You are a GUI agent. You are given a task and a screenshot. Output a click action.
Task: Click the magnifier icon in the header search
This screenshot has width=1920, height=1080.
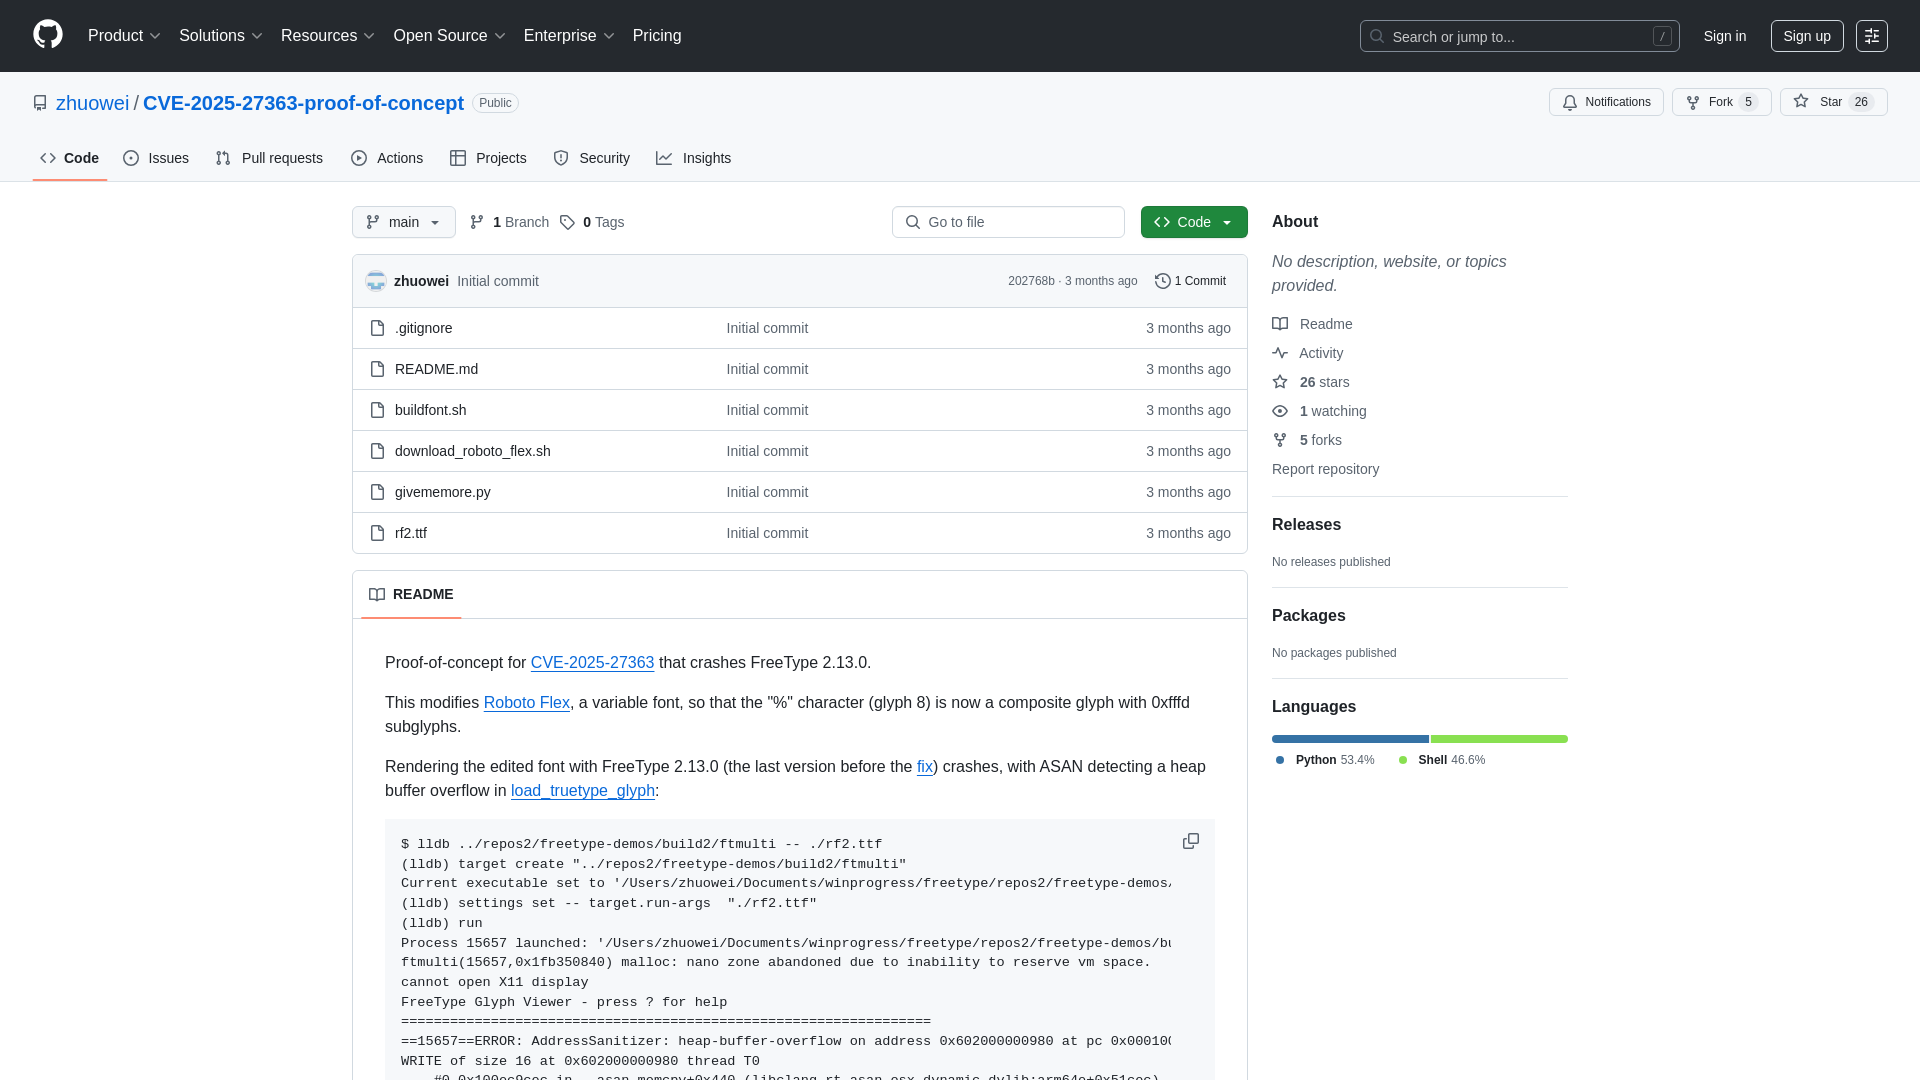coord(1377,36)
